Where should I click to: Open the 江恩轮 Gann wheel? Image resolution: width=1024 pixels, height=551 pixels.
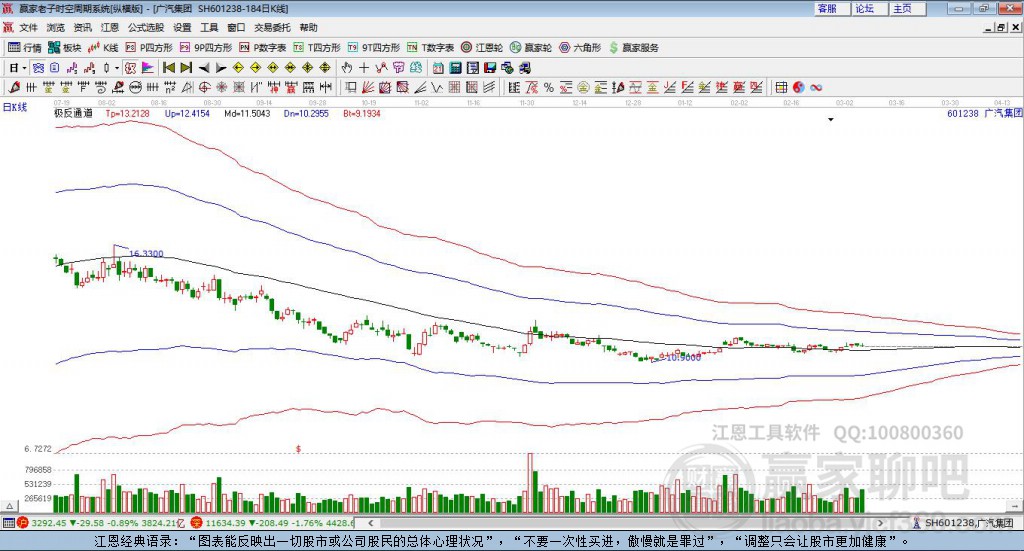[x=482, y=48]
